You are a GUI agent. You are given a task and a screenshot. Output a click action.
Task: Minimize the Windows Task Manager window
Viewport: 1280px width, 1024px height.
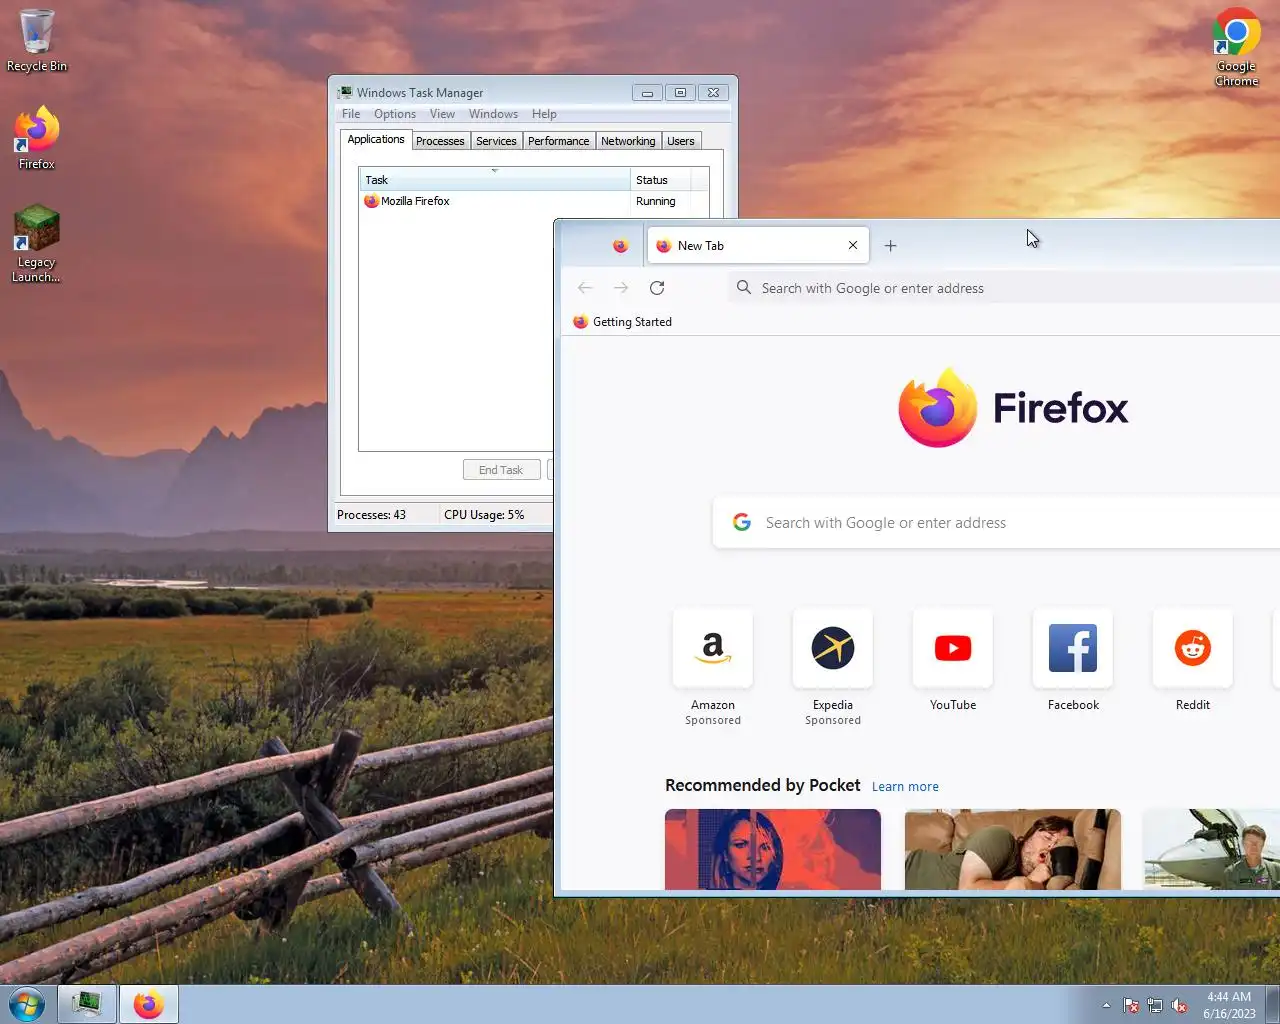coord(647,93)
